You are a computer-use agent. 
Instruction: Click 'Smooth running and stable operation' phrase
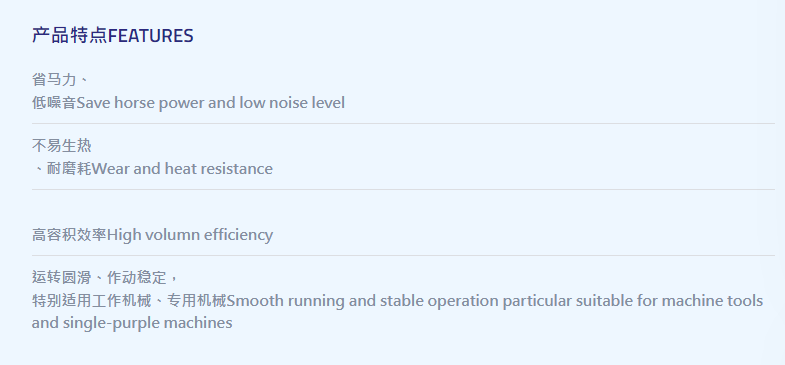point(362,301)
